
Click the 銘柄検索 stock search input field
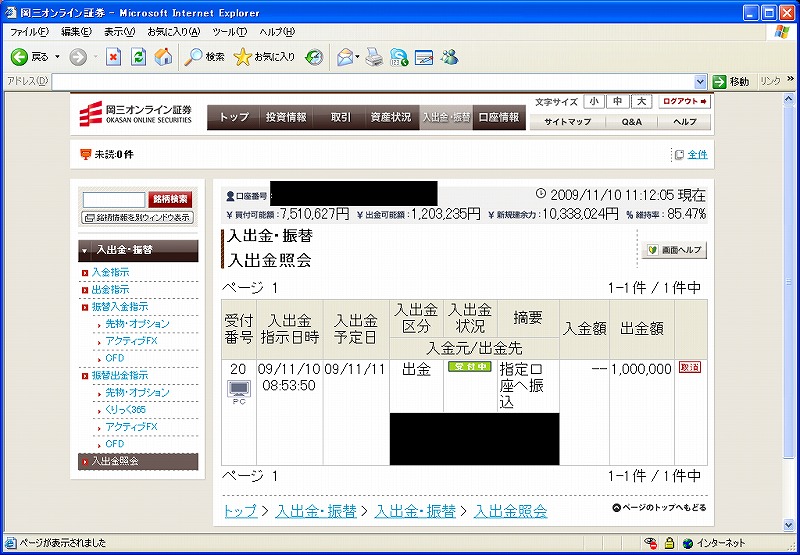(113, 200)
